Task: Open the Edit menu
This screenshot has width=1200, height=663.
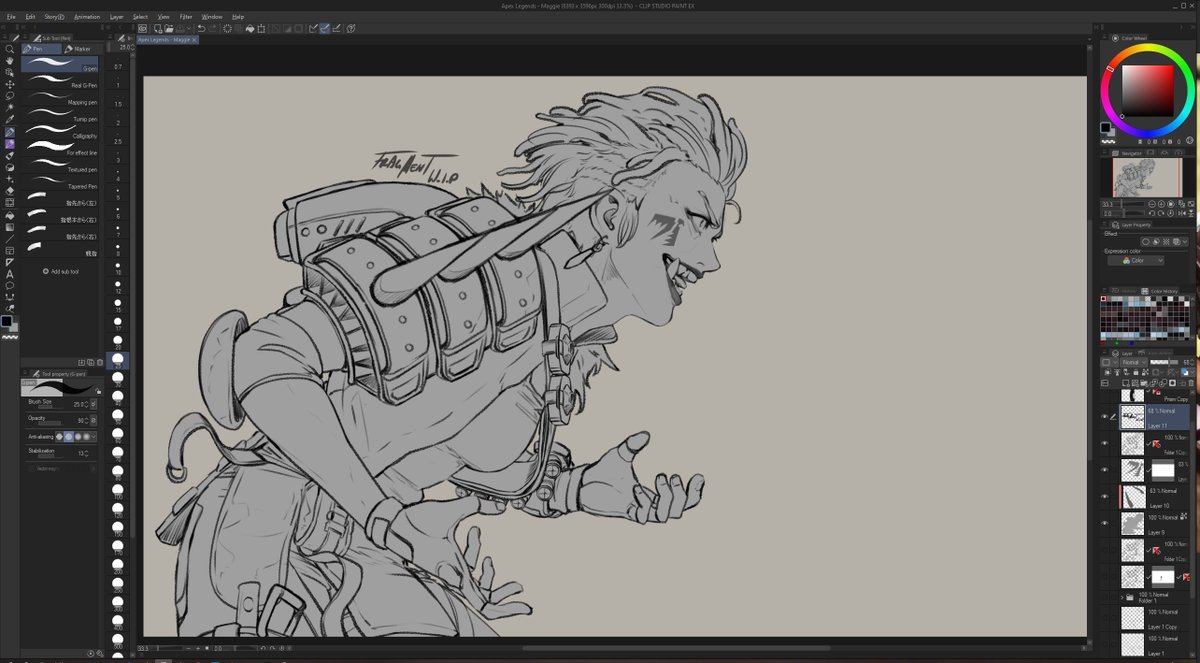Action: point(30,17)
